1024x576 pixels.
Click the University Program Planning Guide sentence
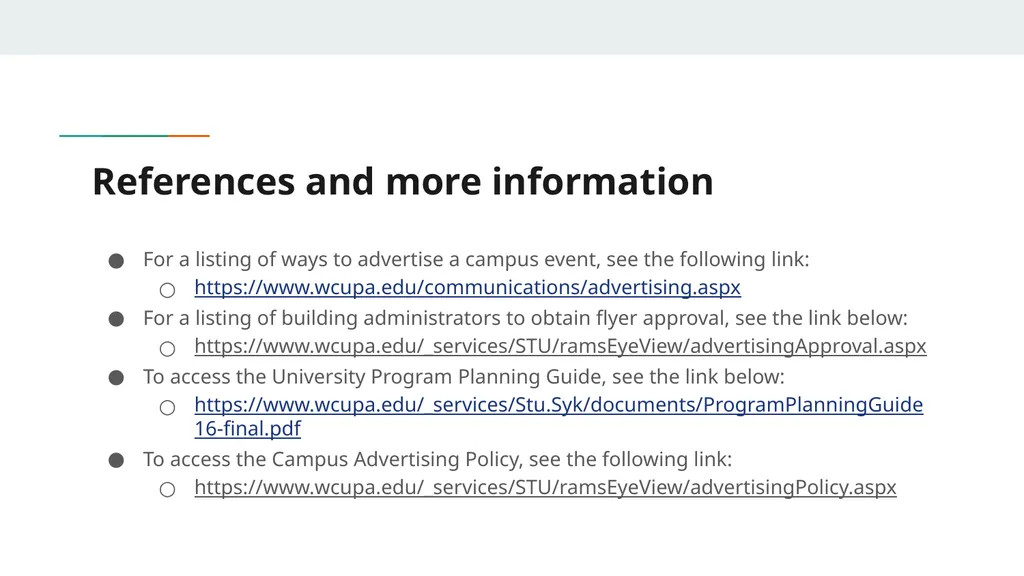click(x=464, y=377)
